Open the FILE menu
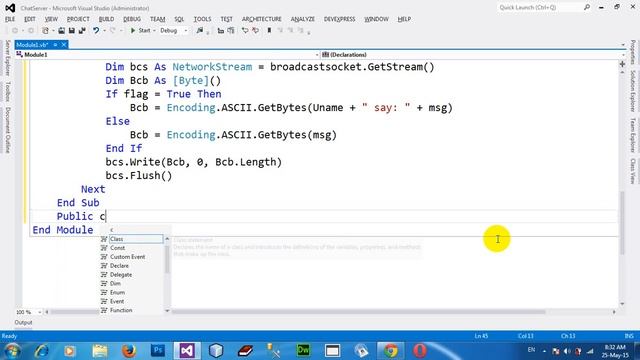640x360 pixels. pyautogui.click(x=10, y=19)
